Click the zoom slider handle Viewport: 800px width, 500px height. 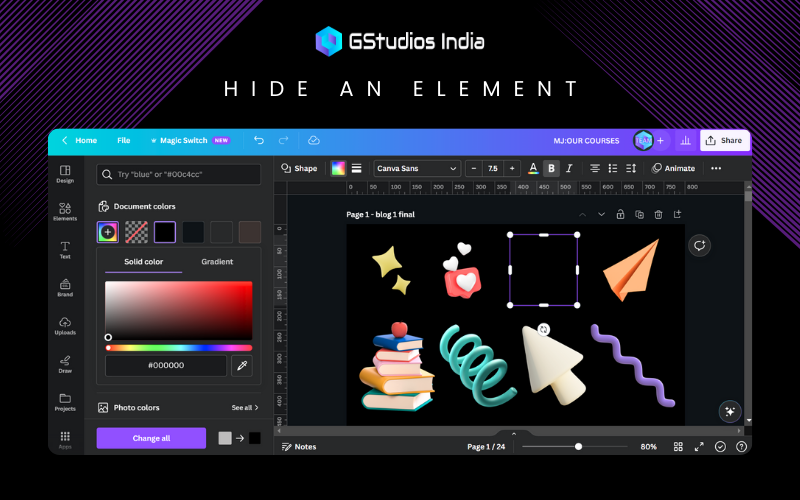pos(578,446)
